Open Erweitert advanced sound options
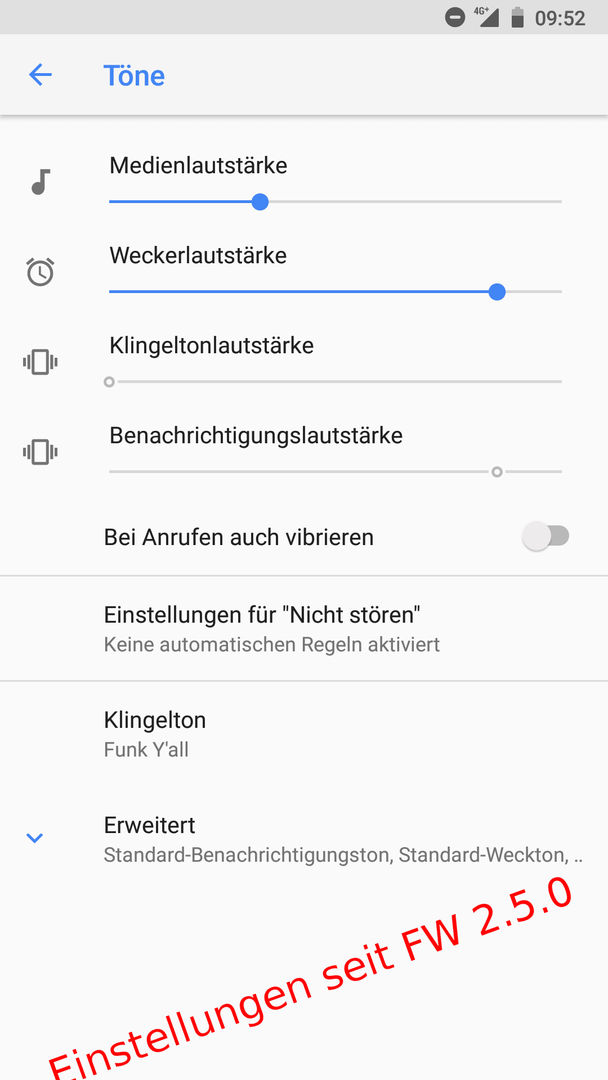Screen dimensions: 608x1080 click(304, 840)
